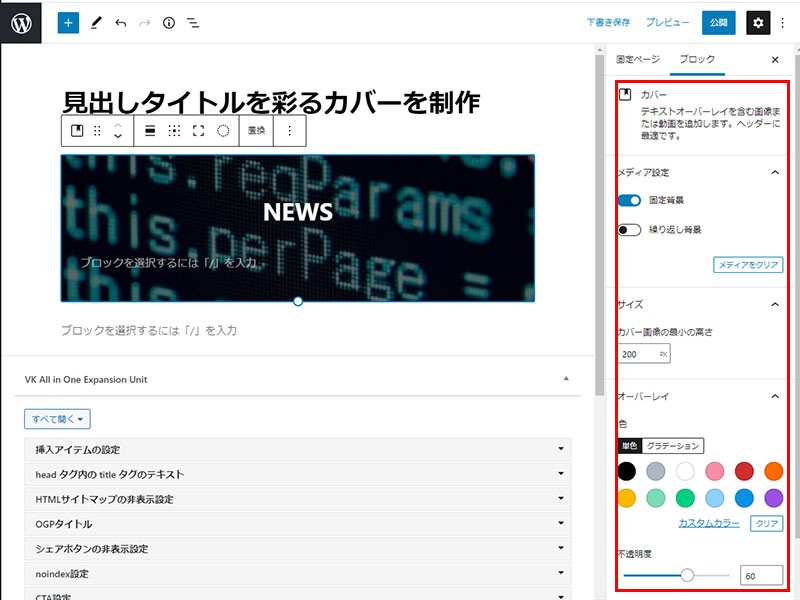Screen dimensions: 800x600
Task: Open the document details info icon
Action: (169, 22)
